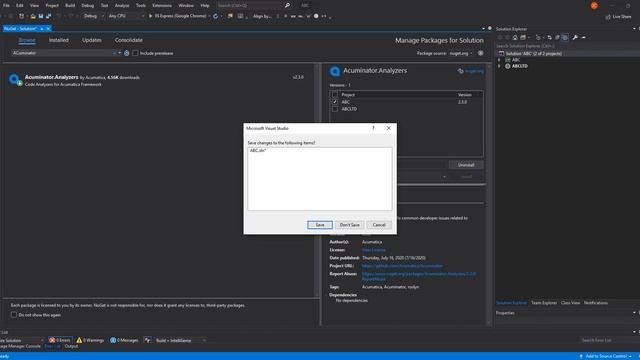The image size is (640, 360).
Task: Click the Live Share button
Action: [618, 17]
